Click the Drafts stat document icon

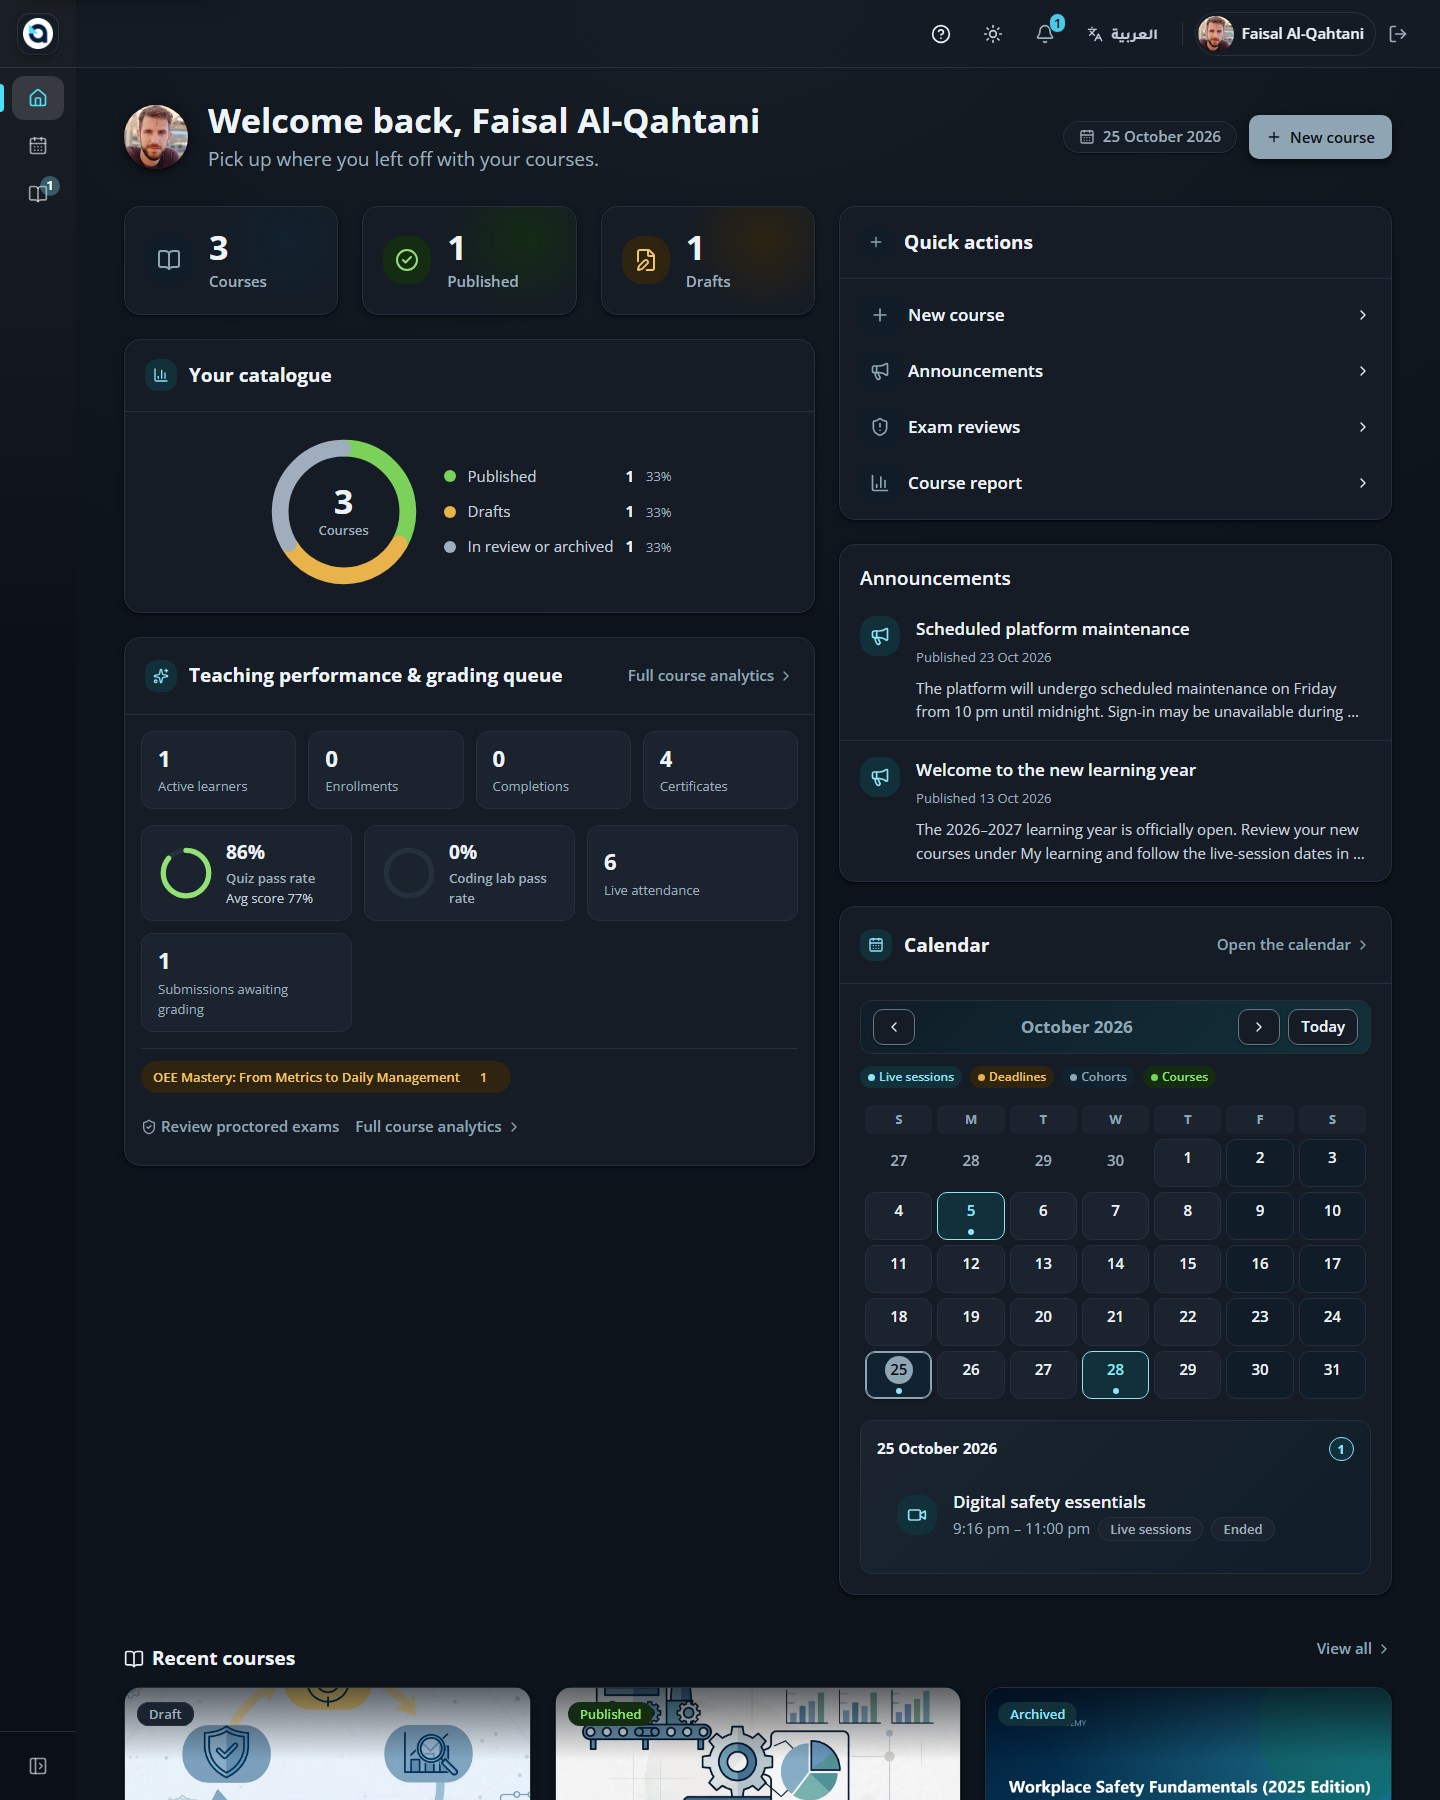coord(646,260)
